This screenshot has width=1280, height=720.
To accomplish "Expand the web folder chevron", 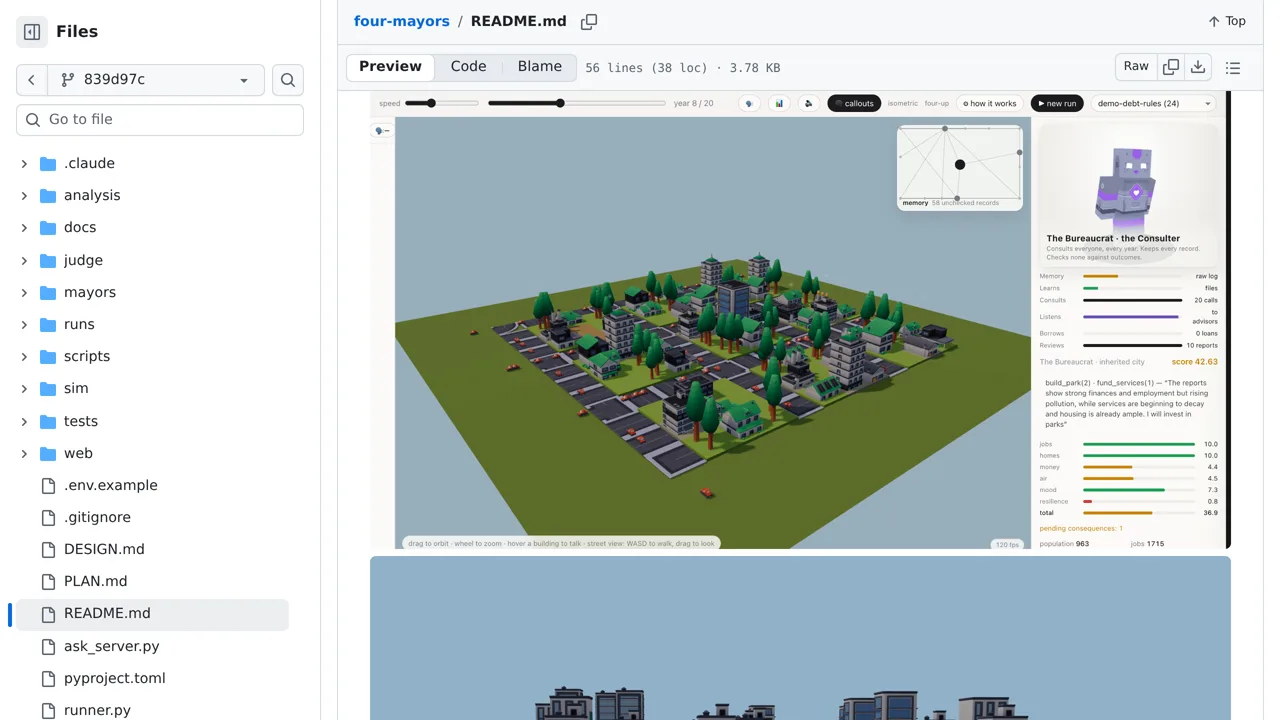I will coord(24,453).
